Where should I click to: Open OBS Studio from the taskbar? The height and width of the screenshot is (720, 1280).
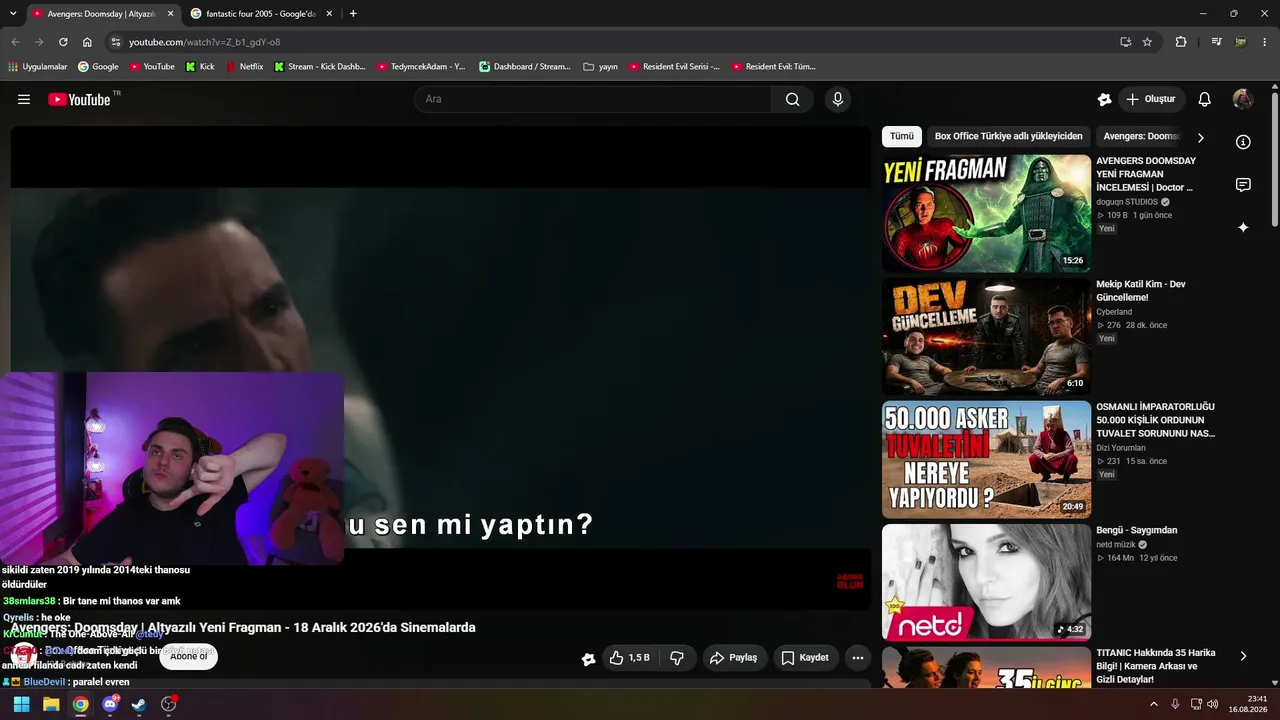click(x=169, y=704)
